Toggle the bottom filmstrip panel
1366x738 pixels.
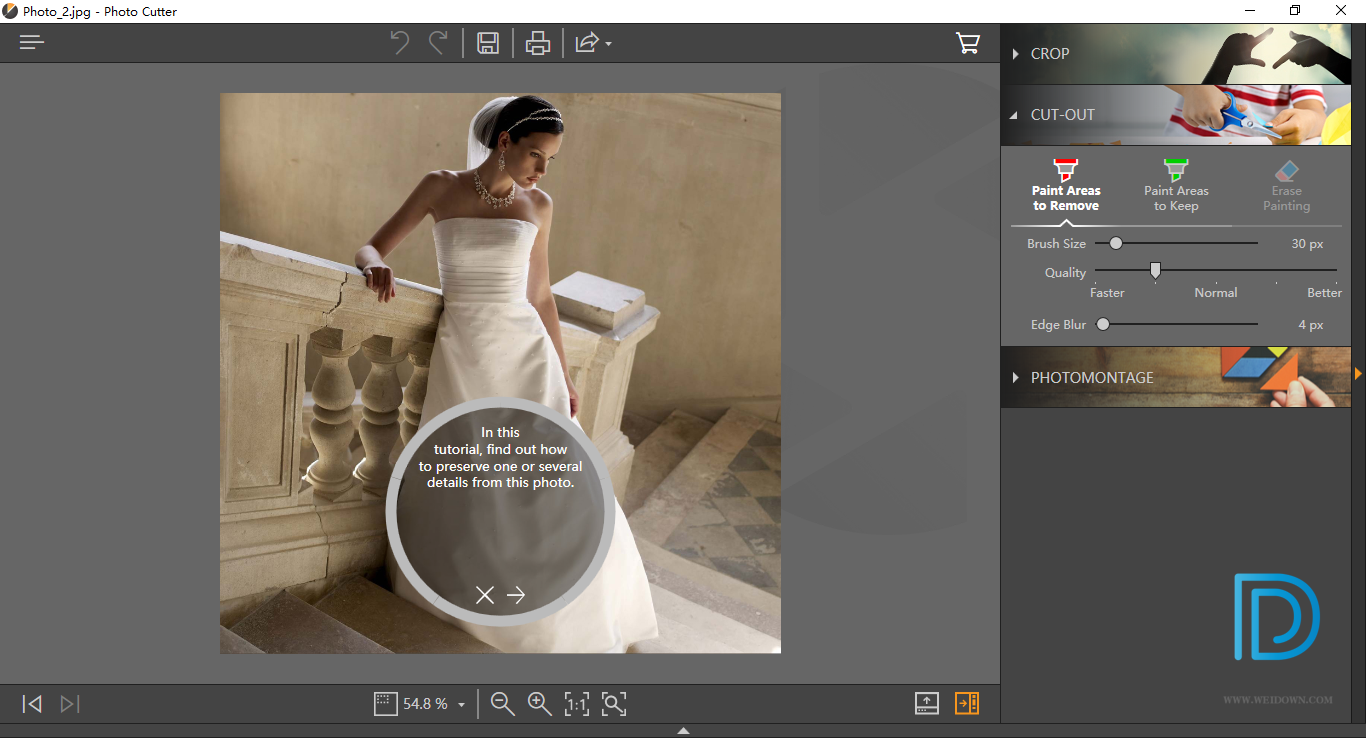click(x=927, y=704)
